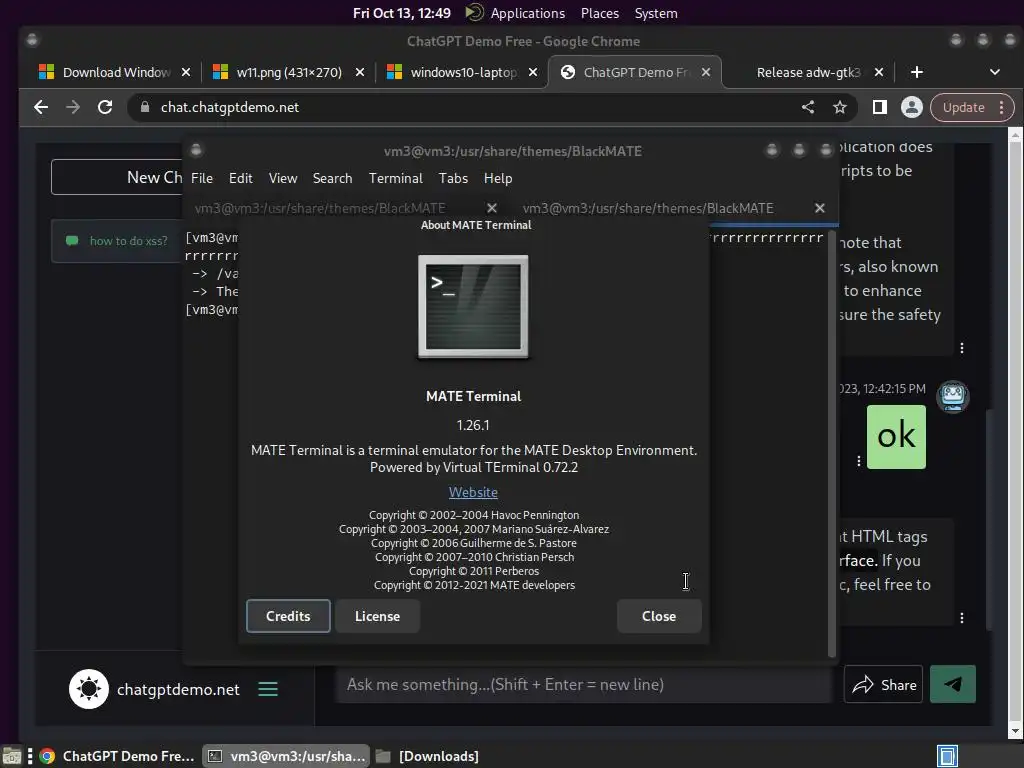Click the site lock icon
Screen dimensions: 1024x768
[x=145, y=107]
